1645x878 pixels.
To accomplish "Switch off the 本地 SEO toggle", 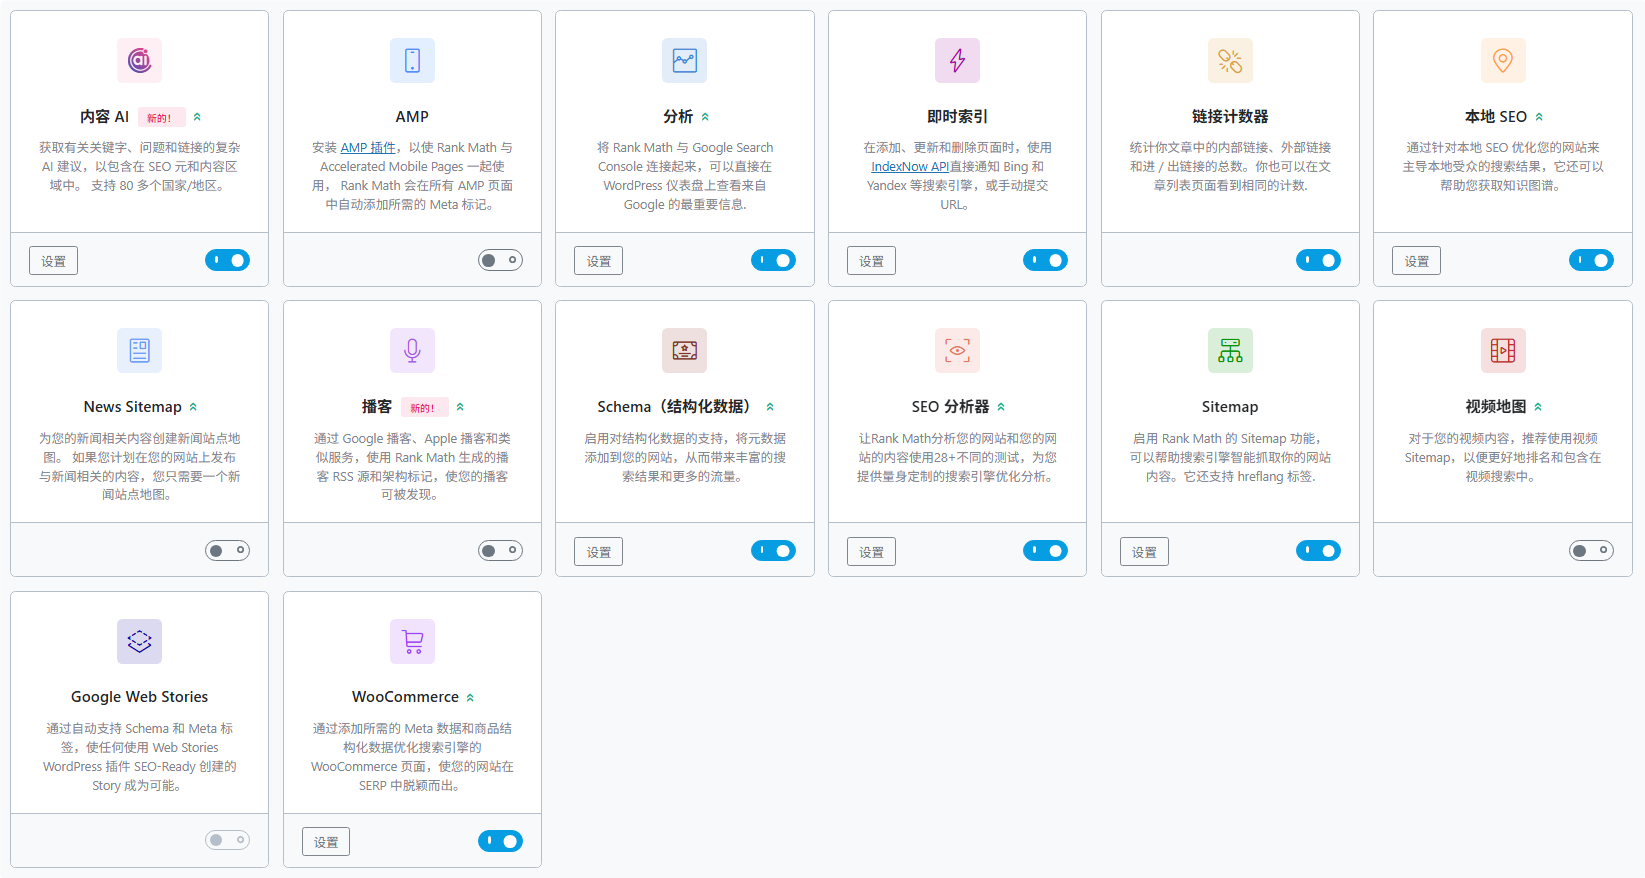I will click(1591, 260).
